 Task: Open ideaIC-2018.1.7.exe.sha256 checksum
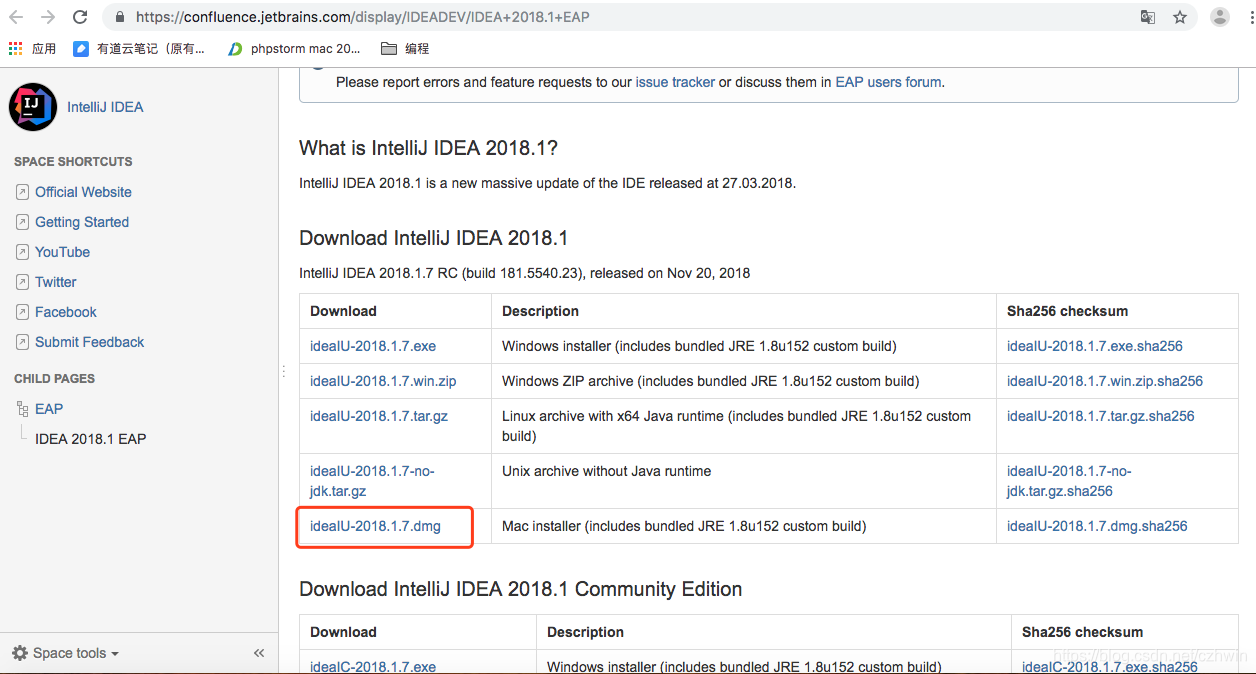click(1110, 667)
